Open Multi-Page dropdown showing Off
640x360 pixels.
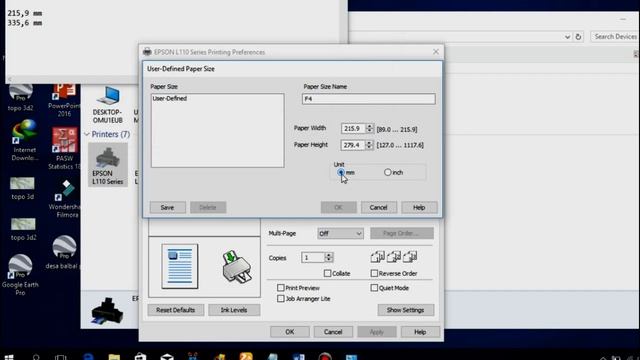[340, 233]
